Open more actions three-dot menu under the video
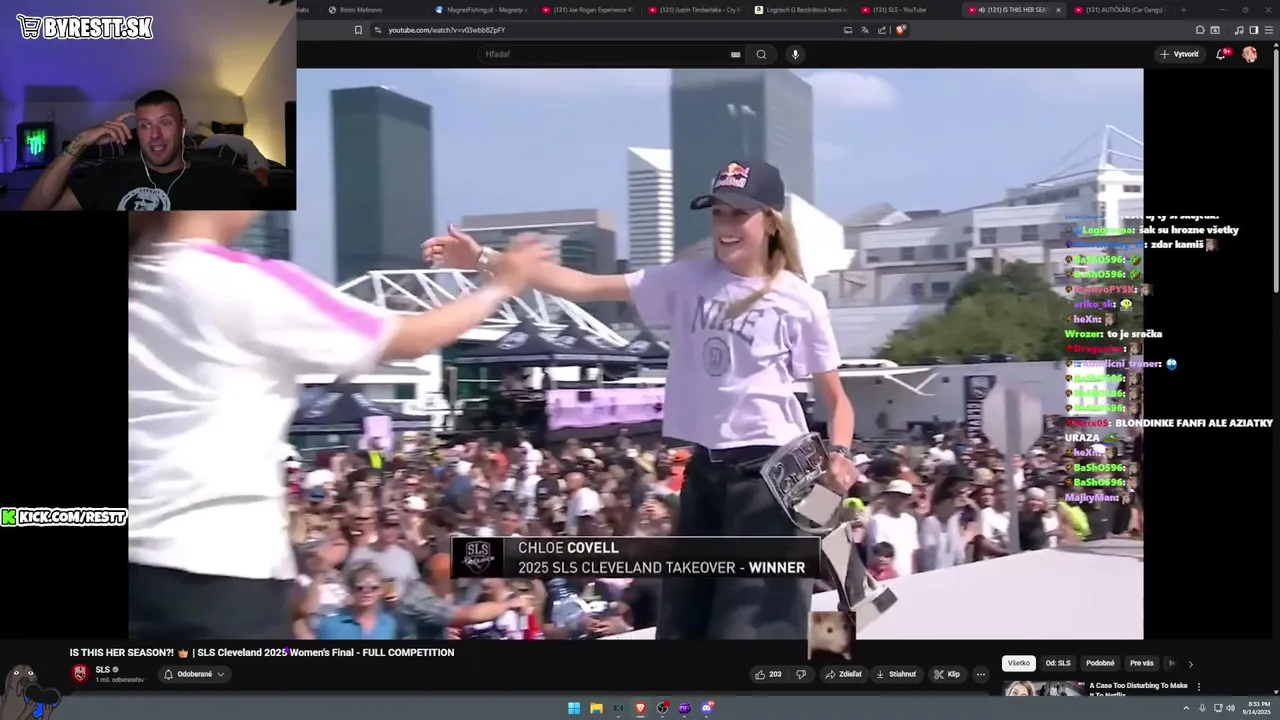Screen dimensions: 1280x720 (981, 674)
